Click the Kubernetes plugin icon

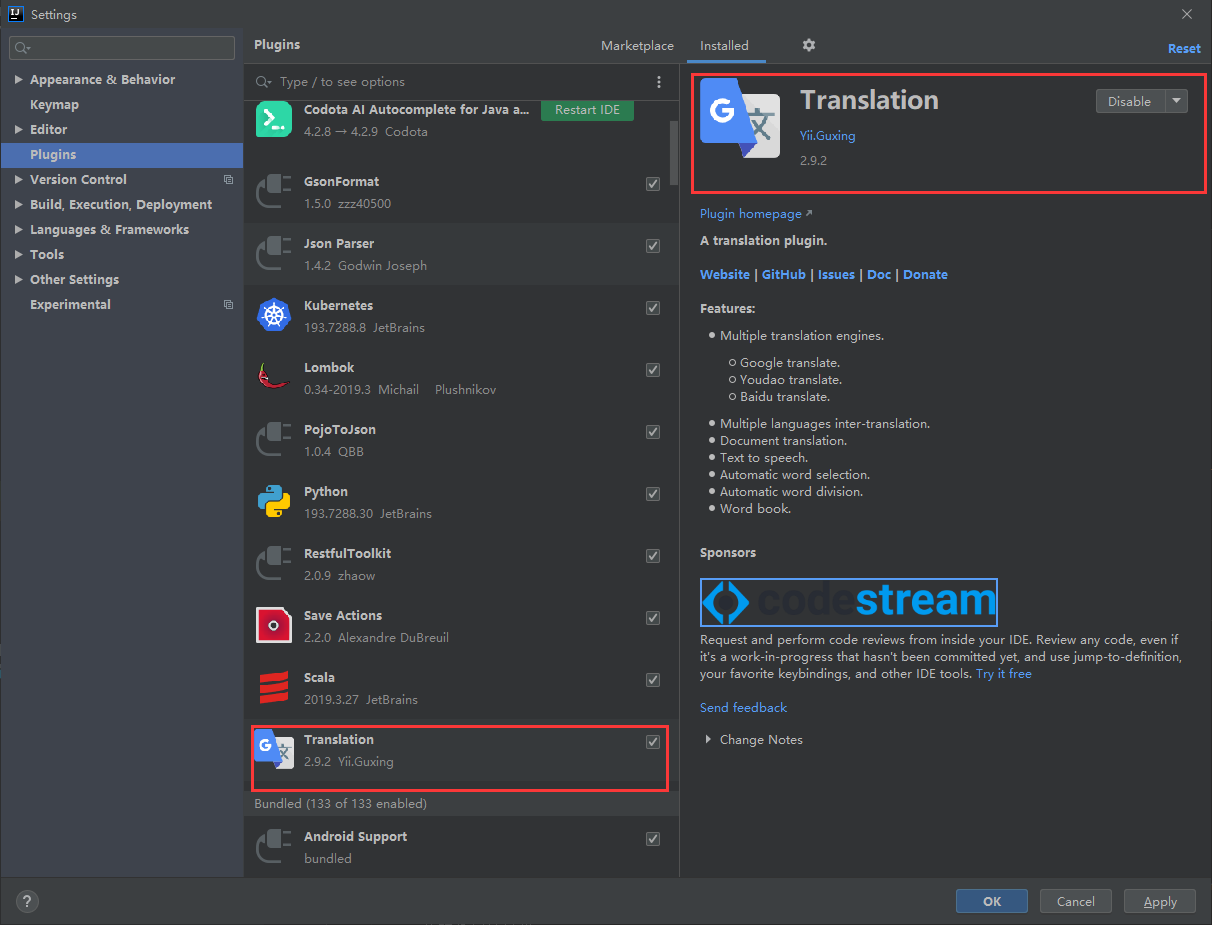274,316
